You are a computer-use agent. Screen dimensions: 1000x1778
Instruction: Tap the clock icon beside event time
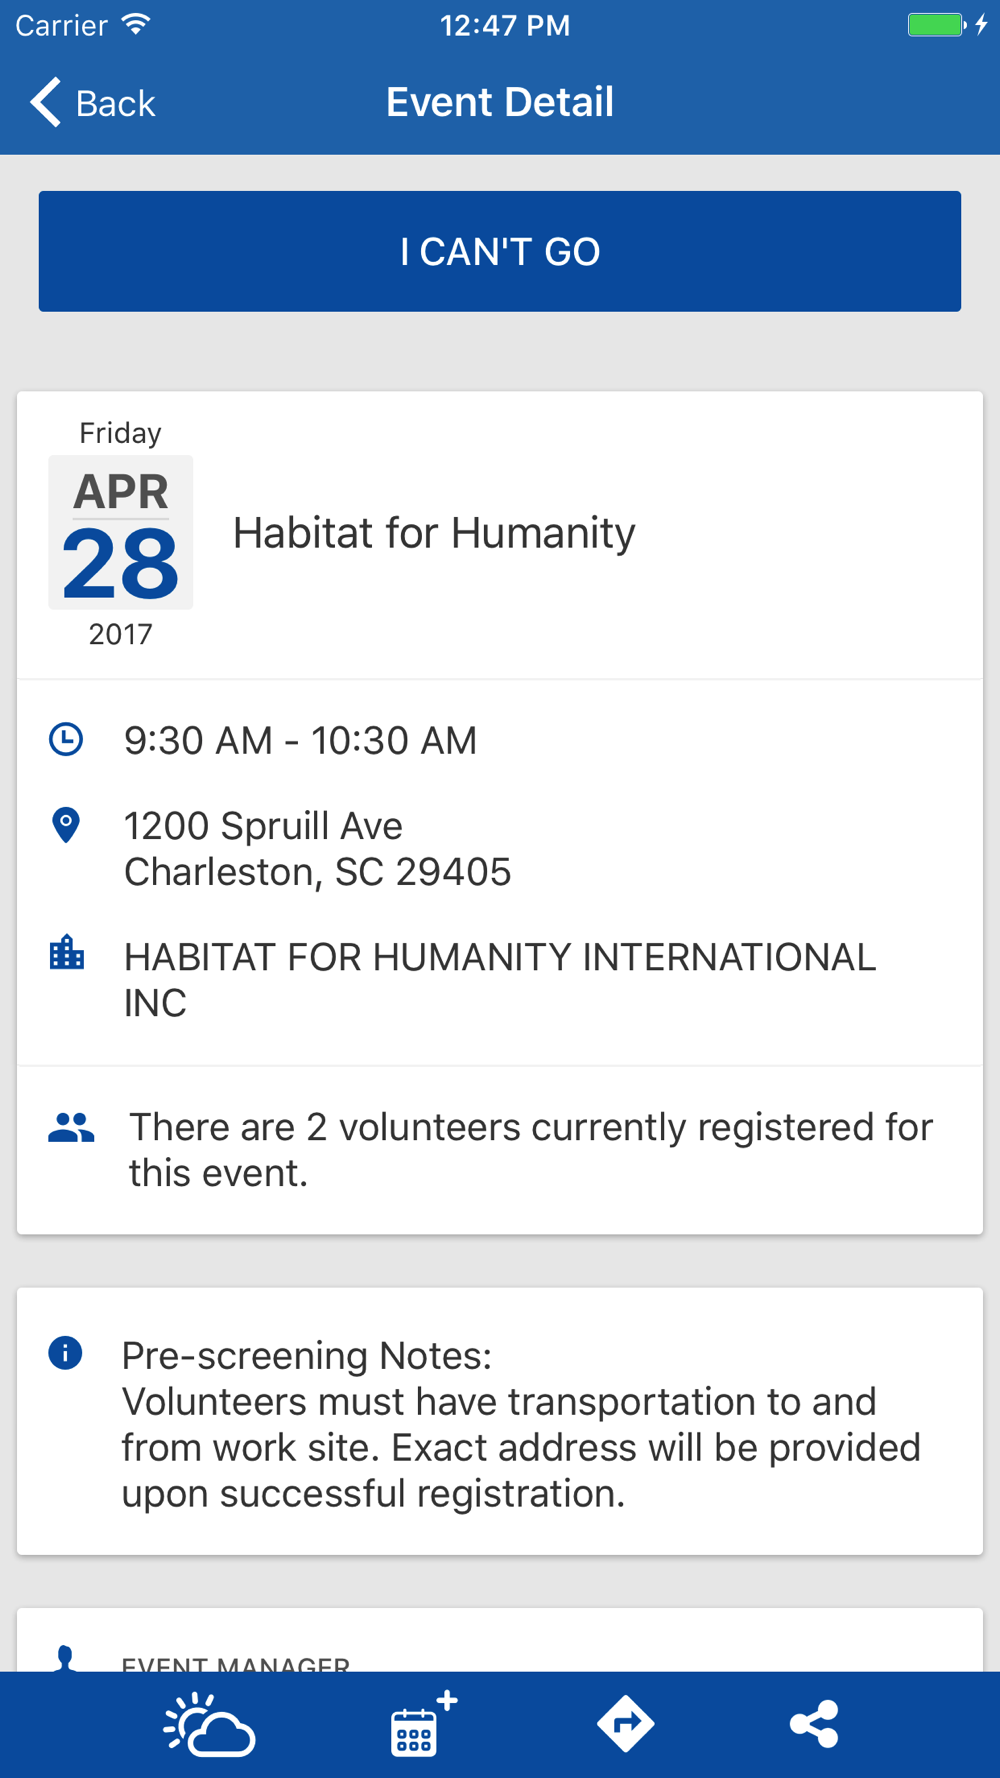point(66,740)
